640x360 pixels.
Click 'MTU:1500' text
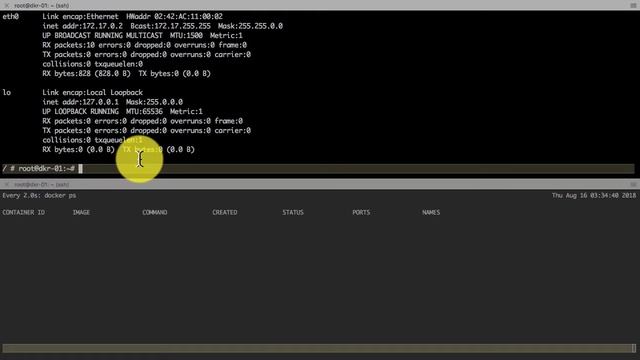186,36
